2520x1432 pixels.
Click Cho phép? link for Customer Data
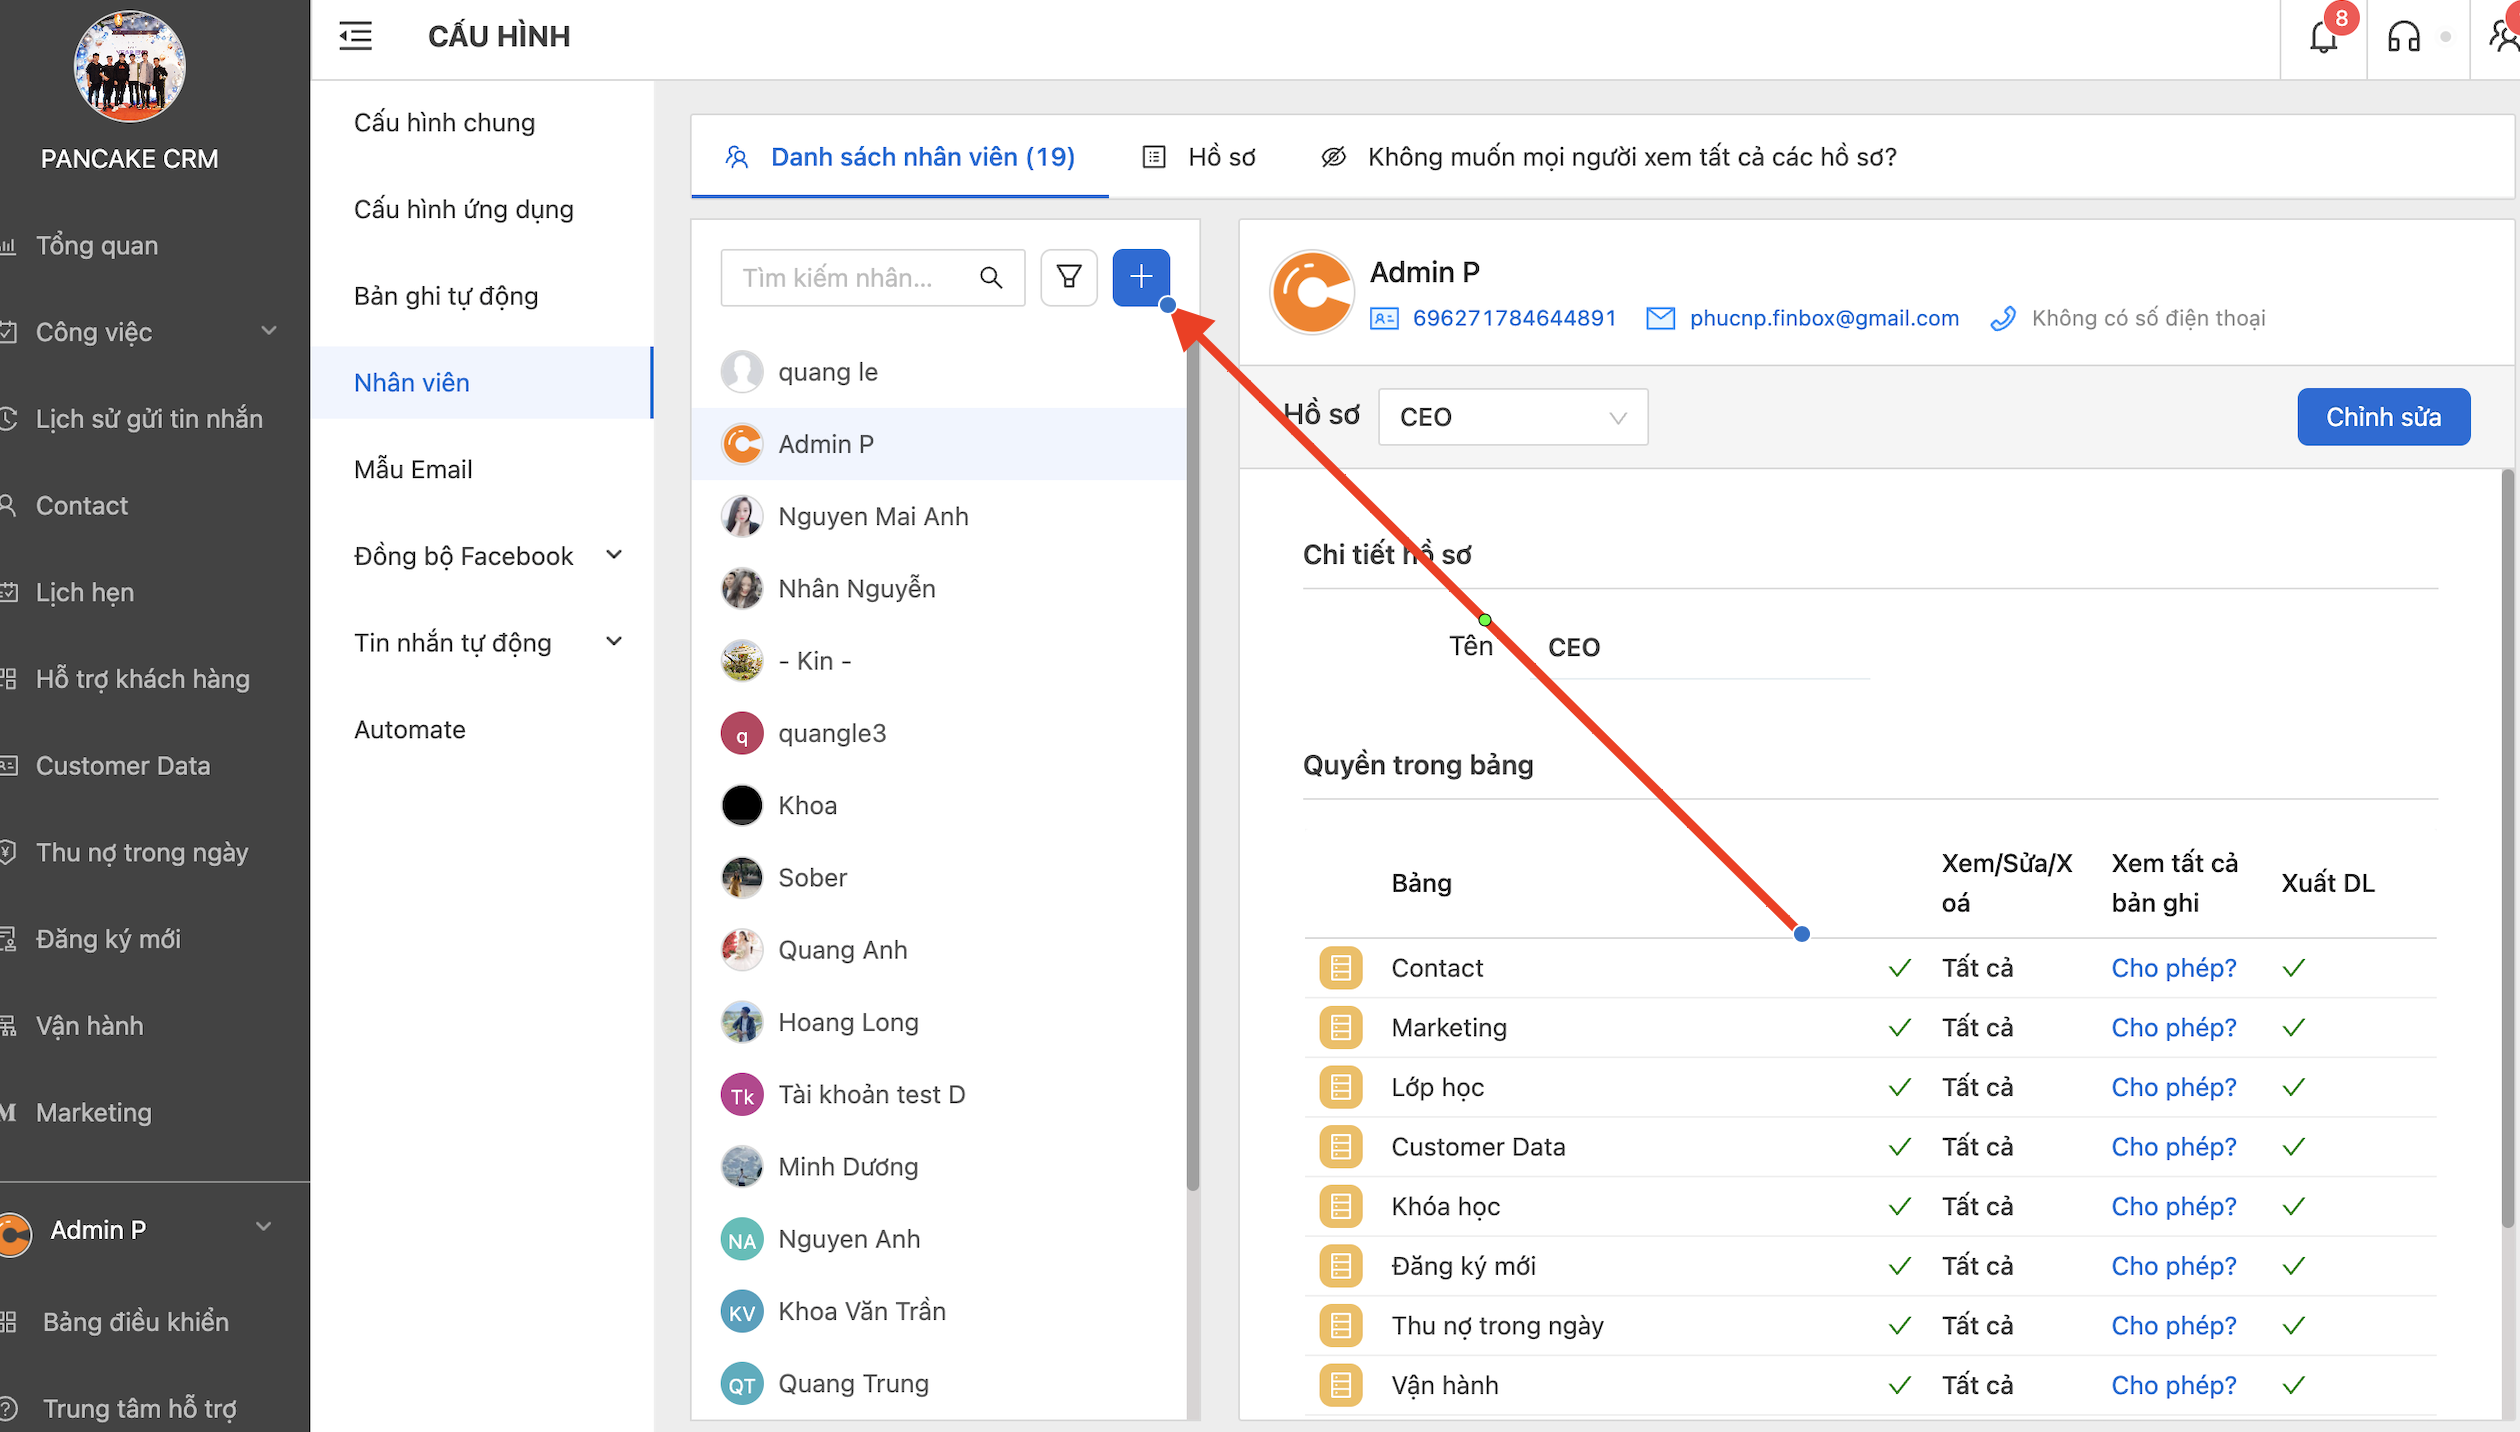(x=2173, y=1147)
